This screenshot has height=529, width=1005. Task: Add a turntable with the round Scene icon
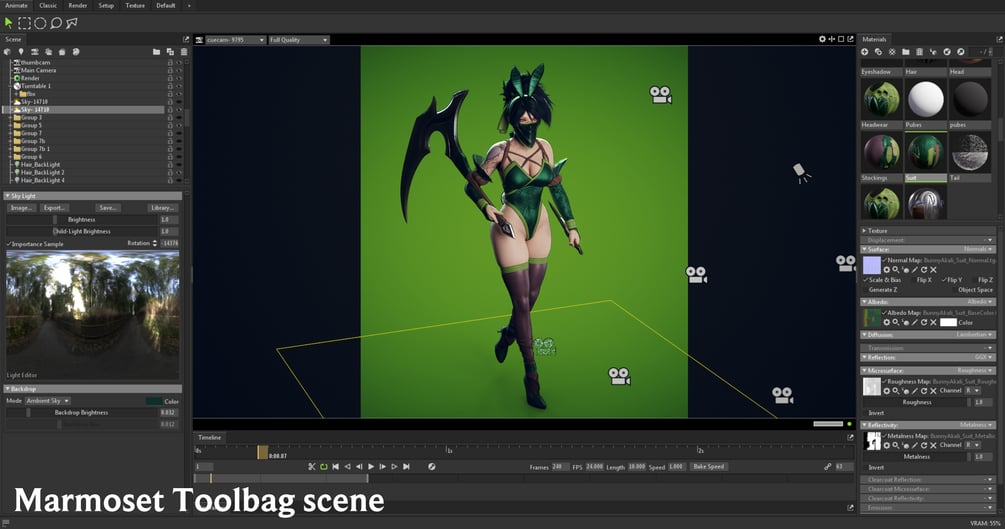point(76,52)
